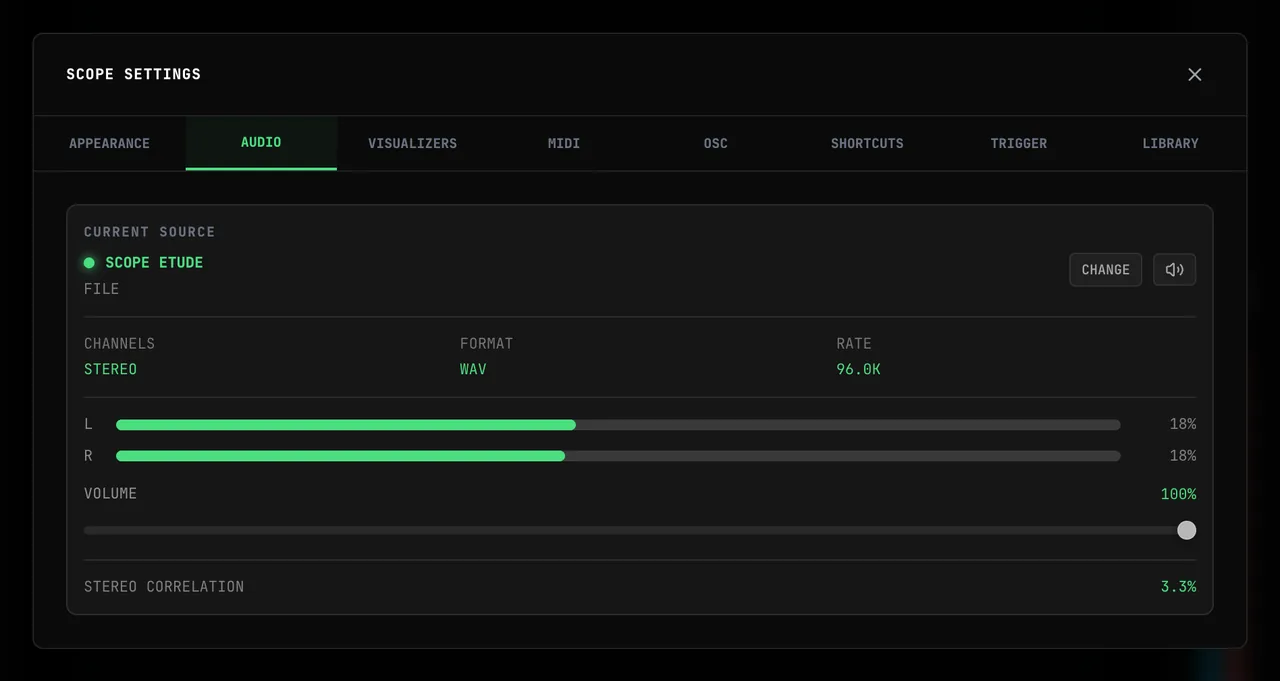
Task: Click the FILE source type label
Action: (x=101, y=289)
